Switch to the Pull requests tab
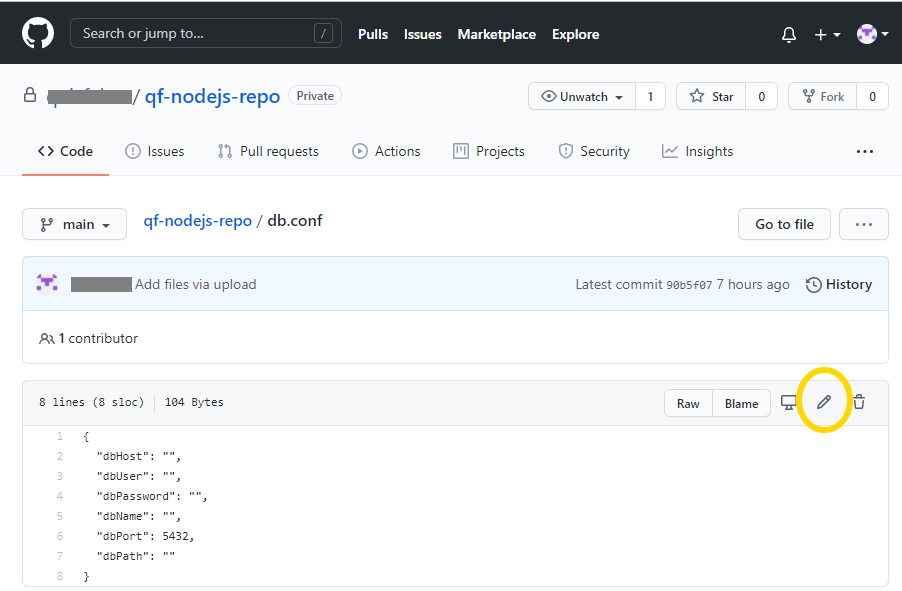Image resolution: width=902 pixels, height=591 pixels. tap(268, 152)
